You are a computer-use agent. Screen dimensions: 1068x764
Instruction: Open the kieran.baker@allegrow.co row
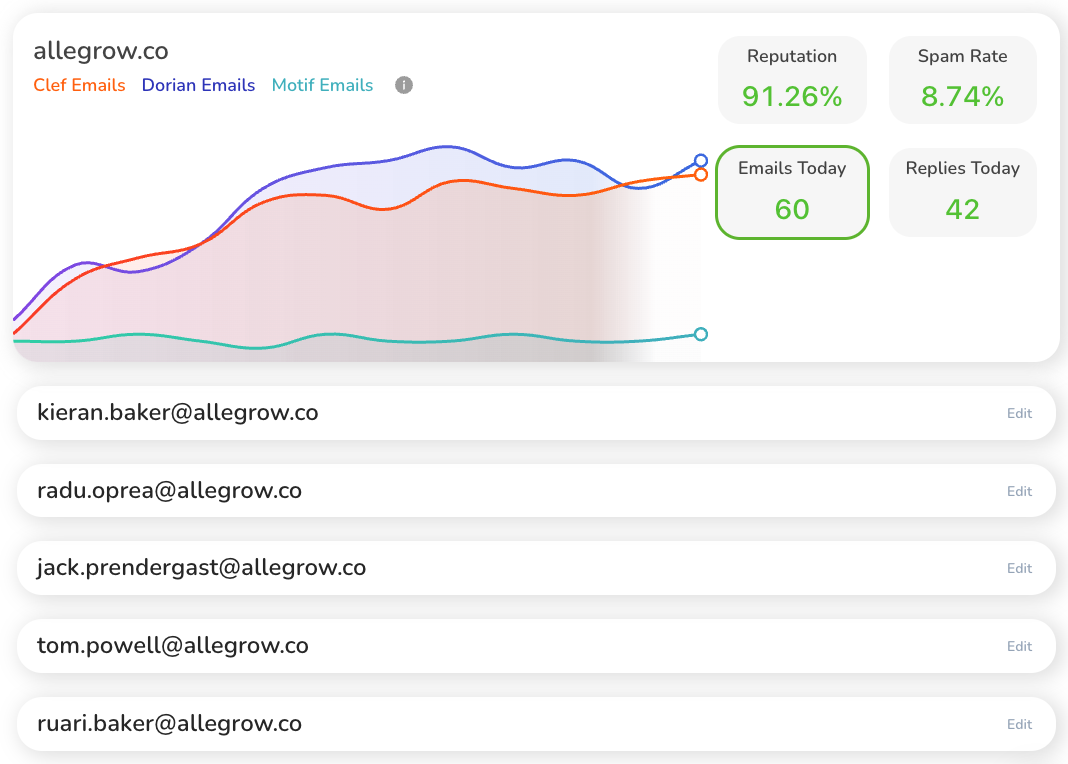tap(178, 413)
